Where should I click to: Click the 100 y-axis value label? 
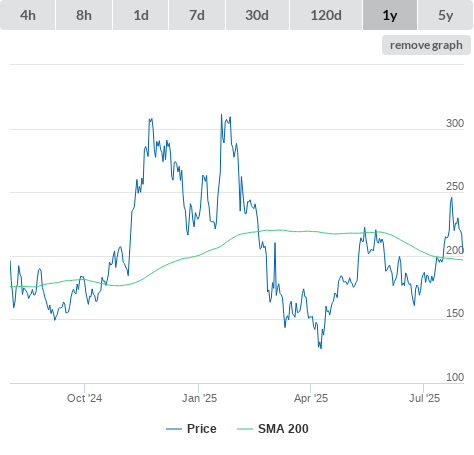[455, 377]
